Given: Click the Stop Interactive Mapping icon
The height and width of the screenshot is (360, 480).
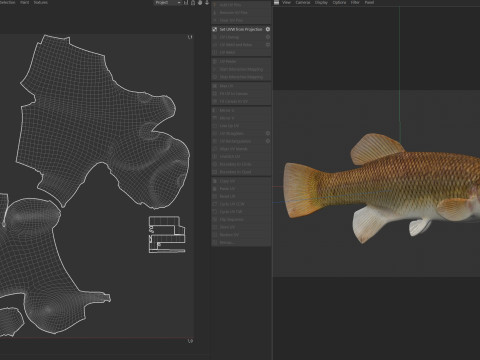Looking at the screenshot, I should pos(215,77).
